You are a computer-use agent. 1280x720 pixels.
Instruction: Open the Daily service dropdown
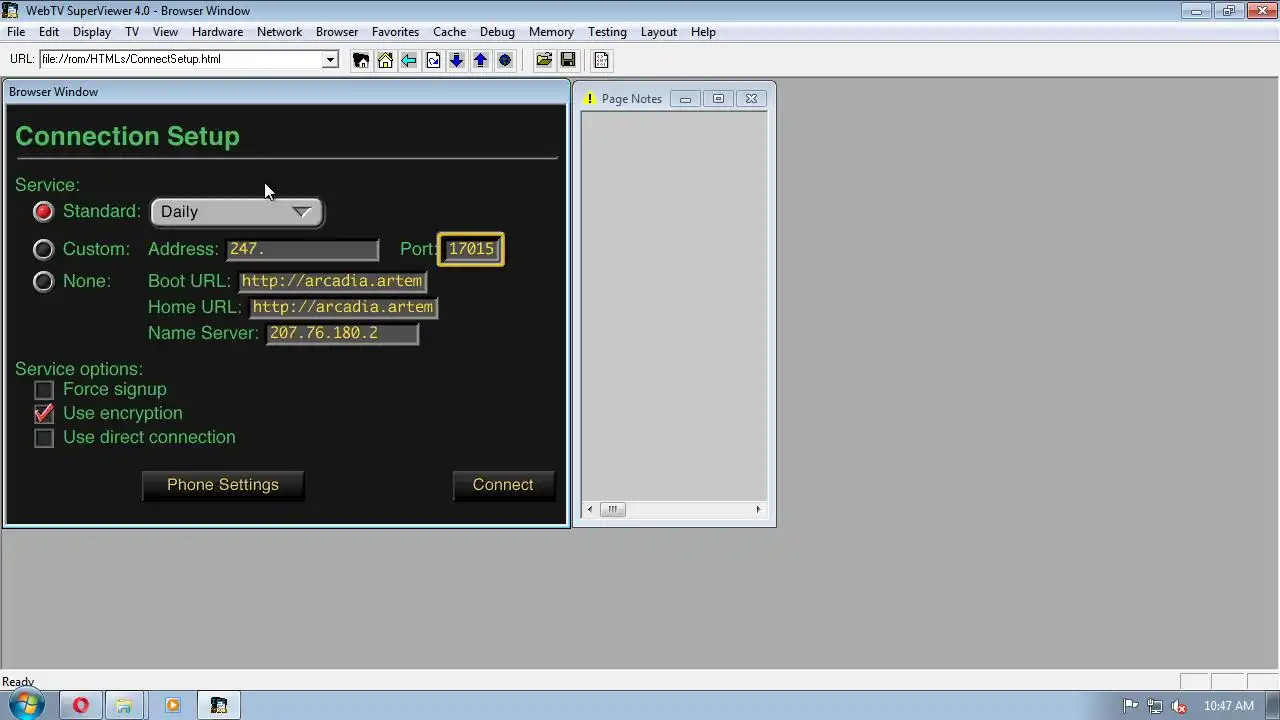(x=237, y=212)
